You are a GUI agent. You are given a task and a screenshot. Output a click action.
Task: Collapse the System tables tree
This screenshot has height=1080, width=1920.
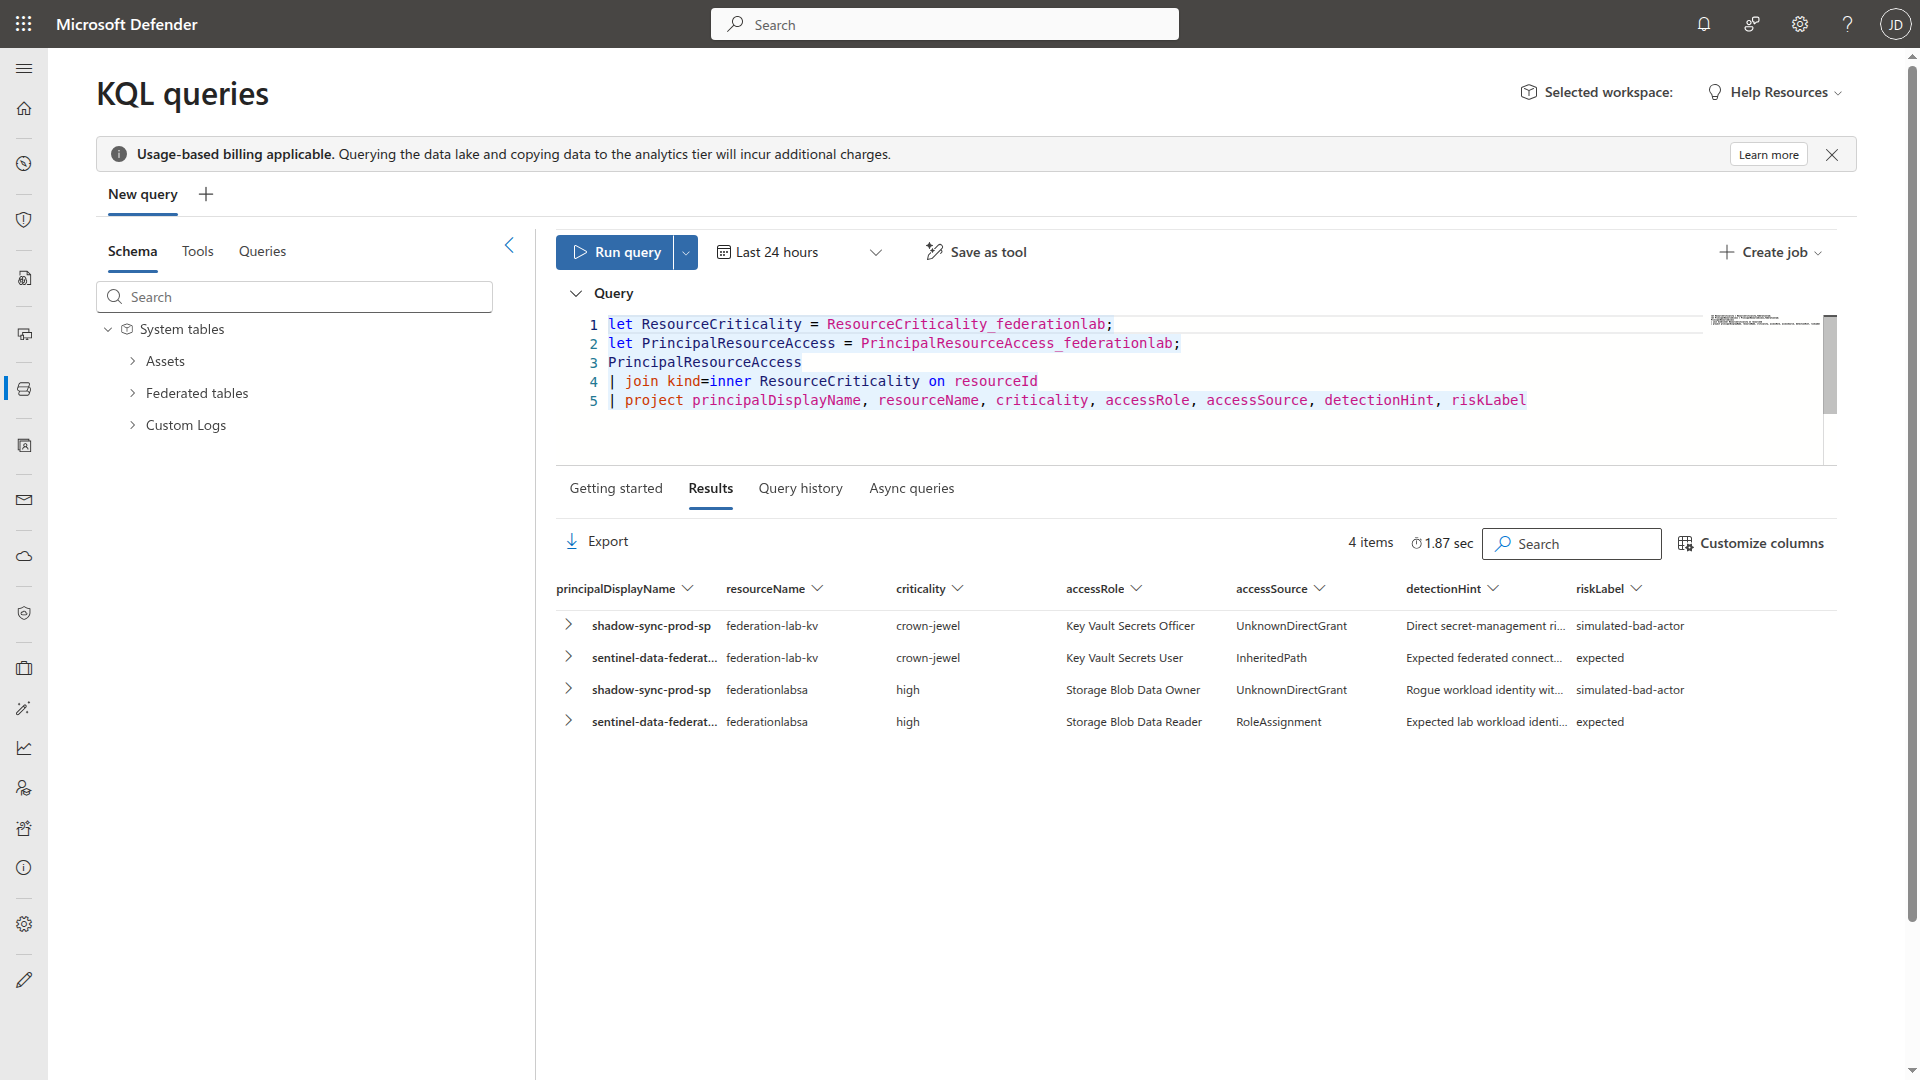tap(107, 328)
